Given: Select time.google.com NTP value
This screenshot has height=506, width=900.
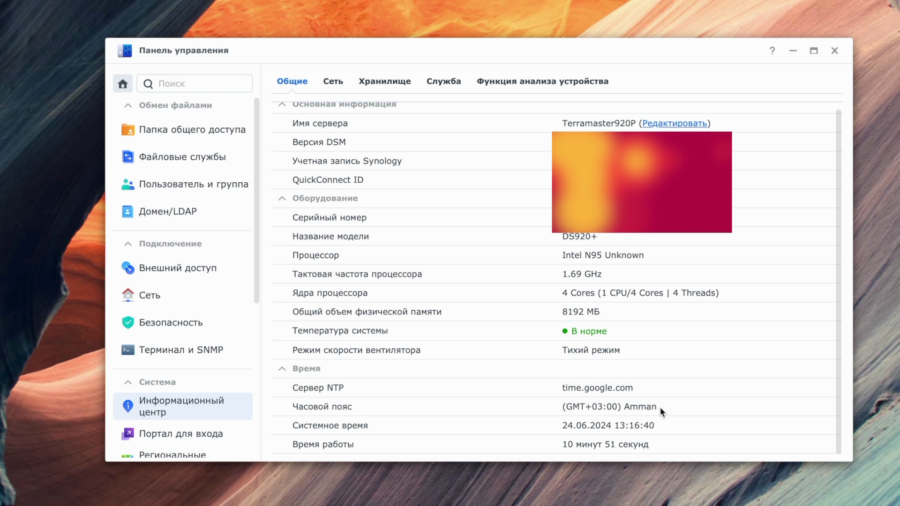Looking at the screenshot, I should tap(598, 388).
